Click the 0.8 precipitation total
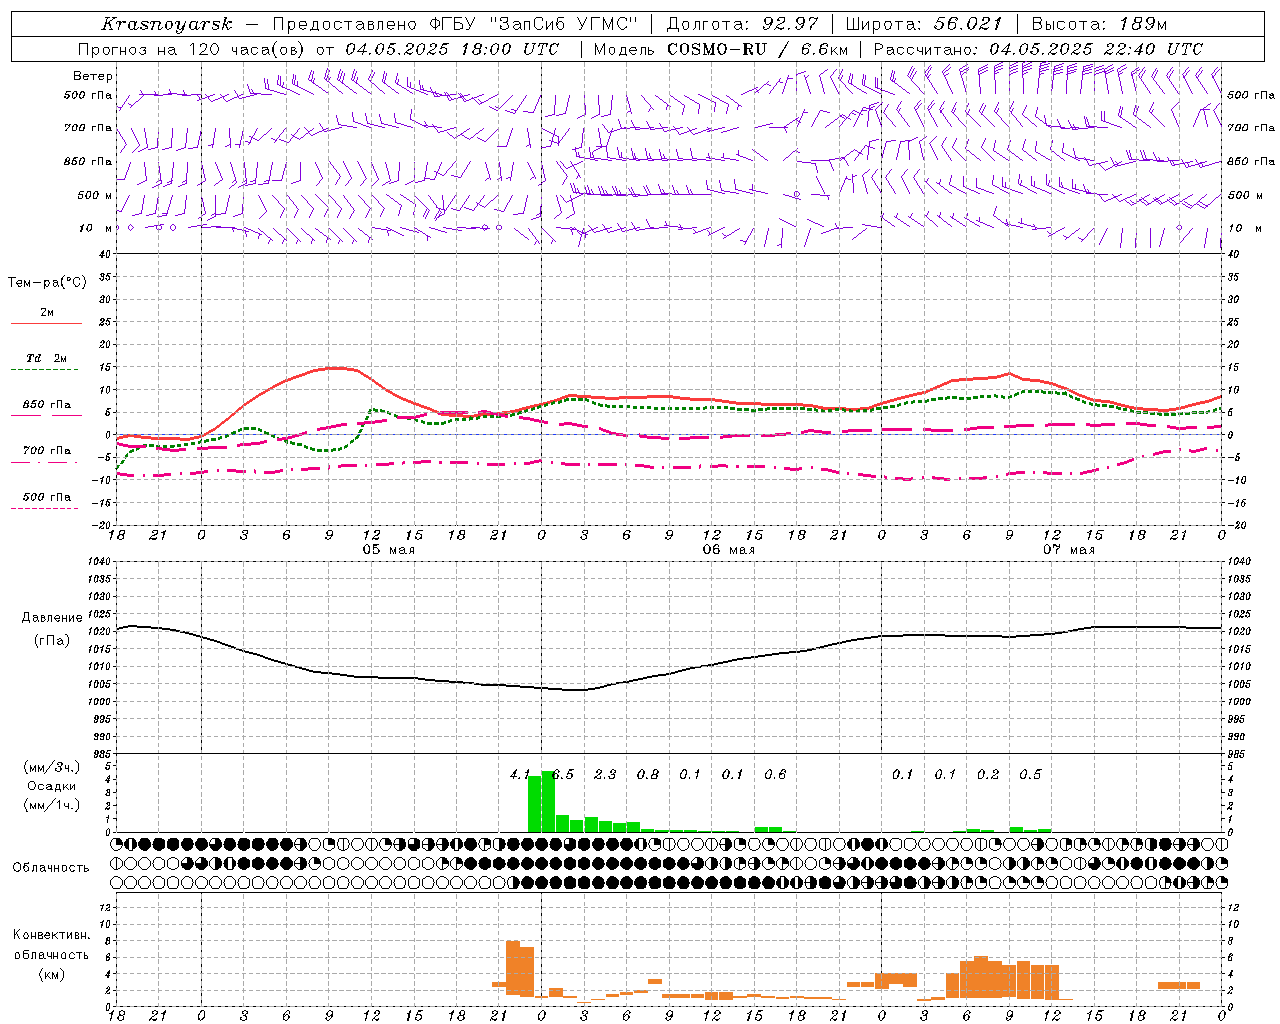 point(648,774)
